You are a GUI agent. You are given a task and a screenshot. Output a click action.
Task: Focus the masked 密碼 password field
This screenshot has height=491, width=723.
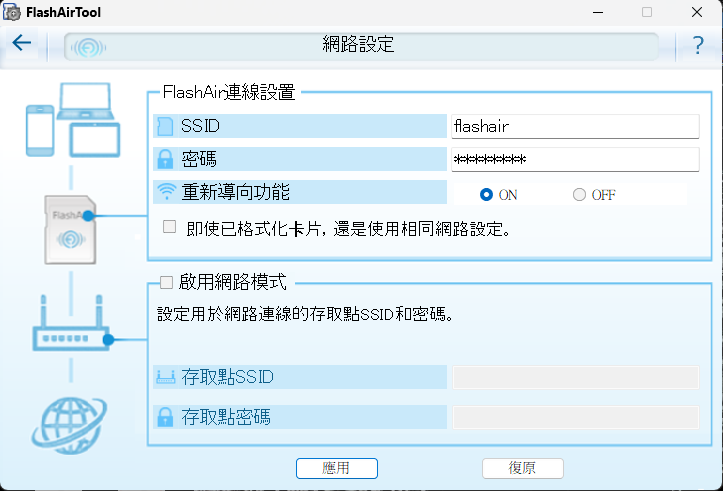pyautogui.click(x=575, y=160)
